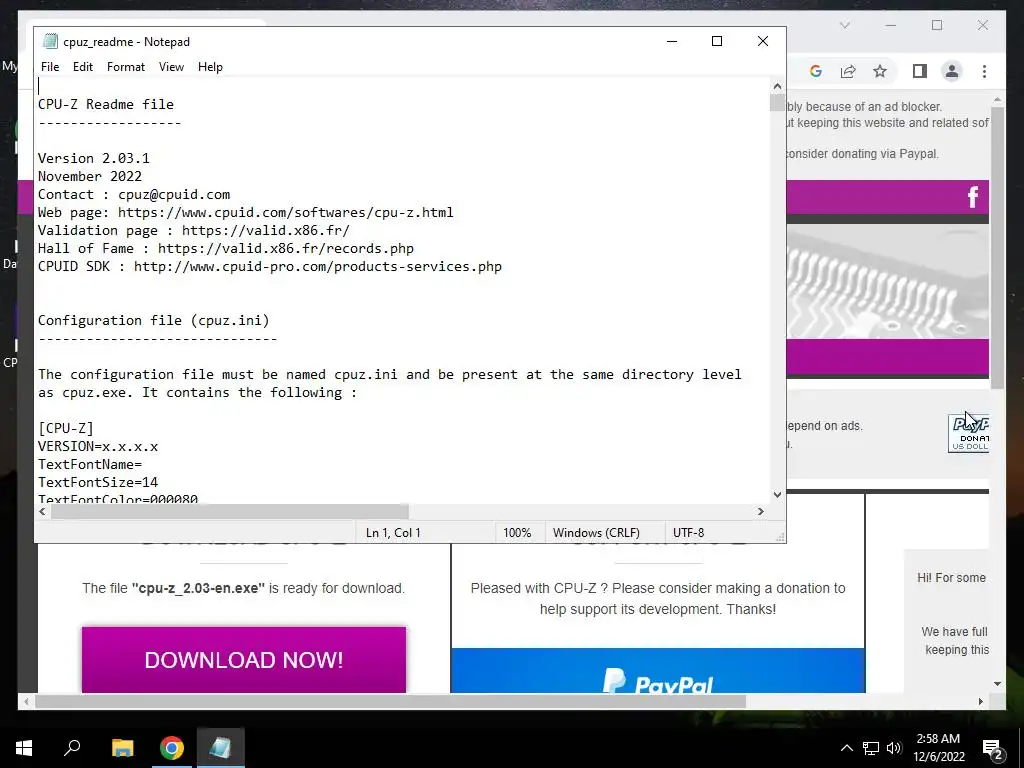Click the 'CPU-Z Readme file' heading line

pos(106,104)
